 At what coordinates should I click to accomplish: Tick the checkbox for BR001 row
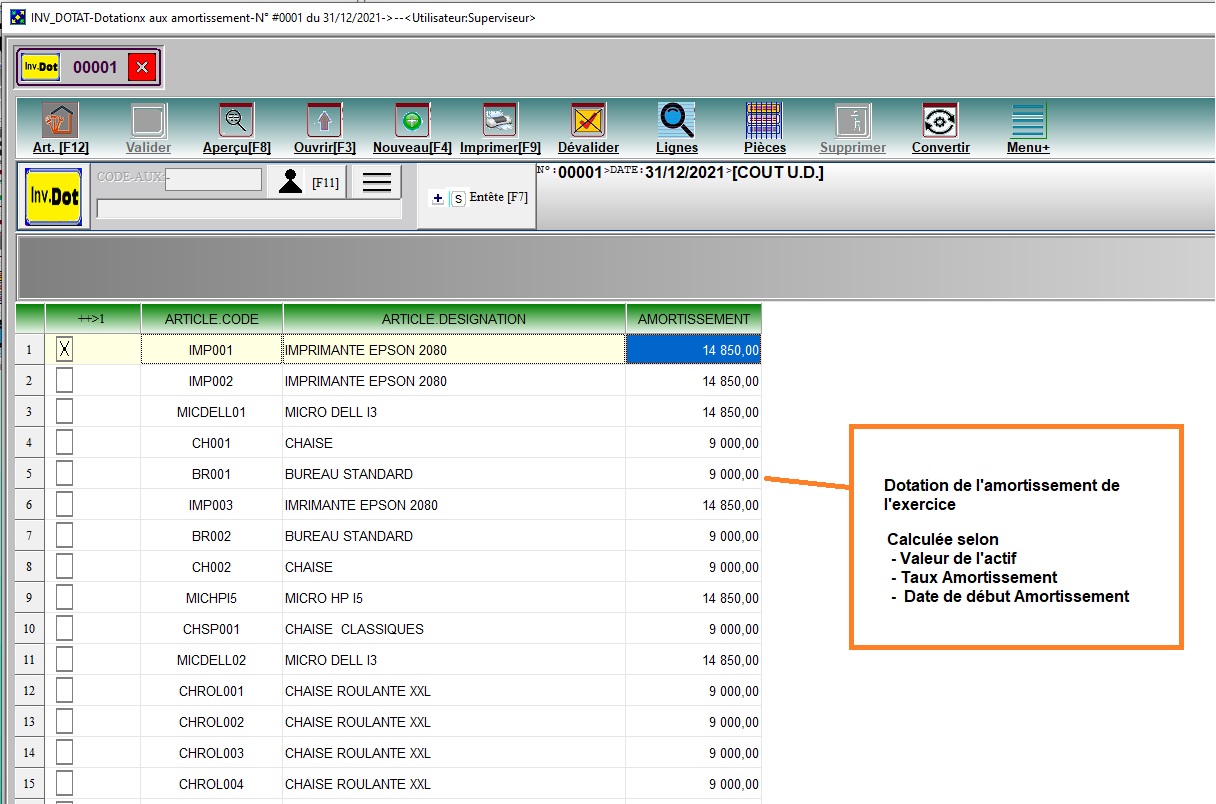(x=64, y=474)
